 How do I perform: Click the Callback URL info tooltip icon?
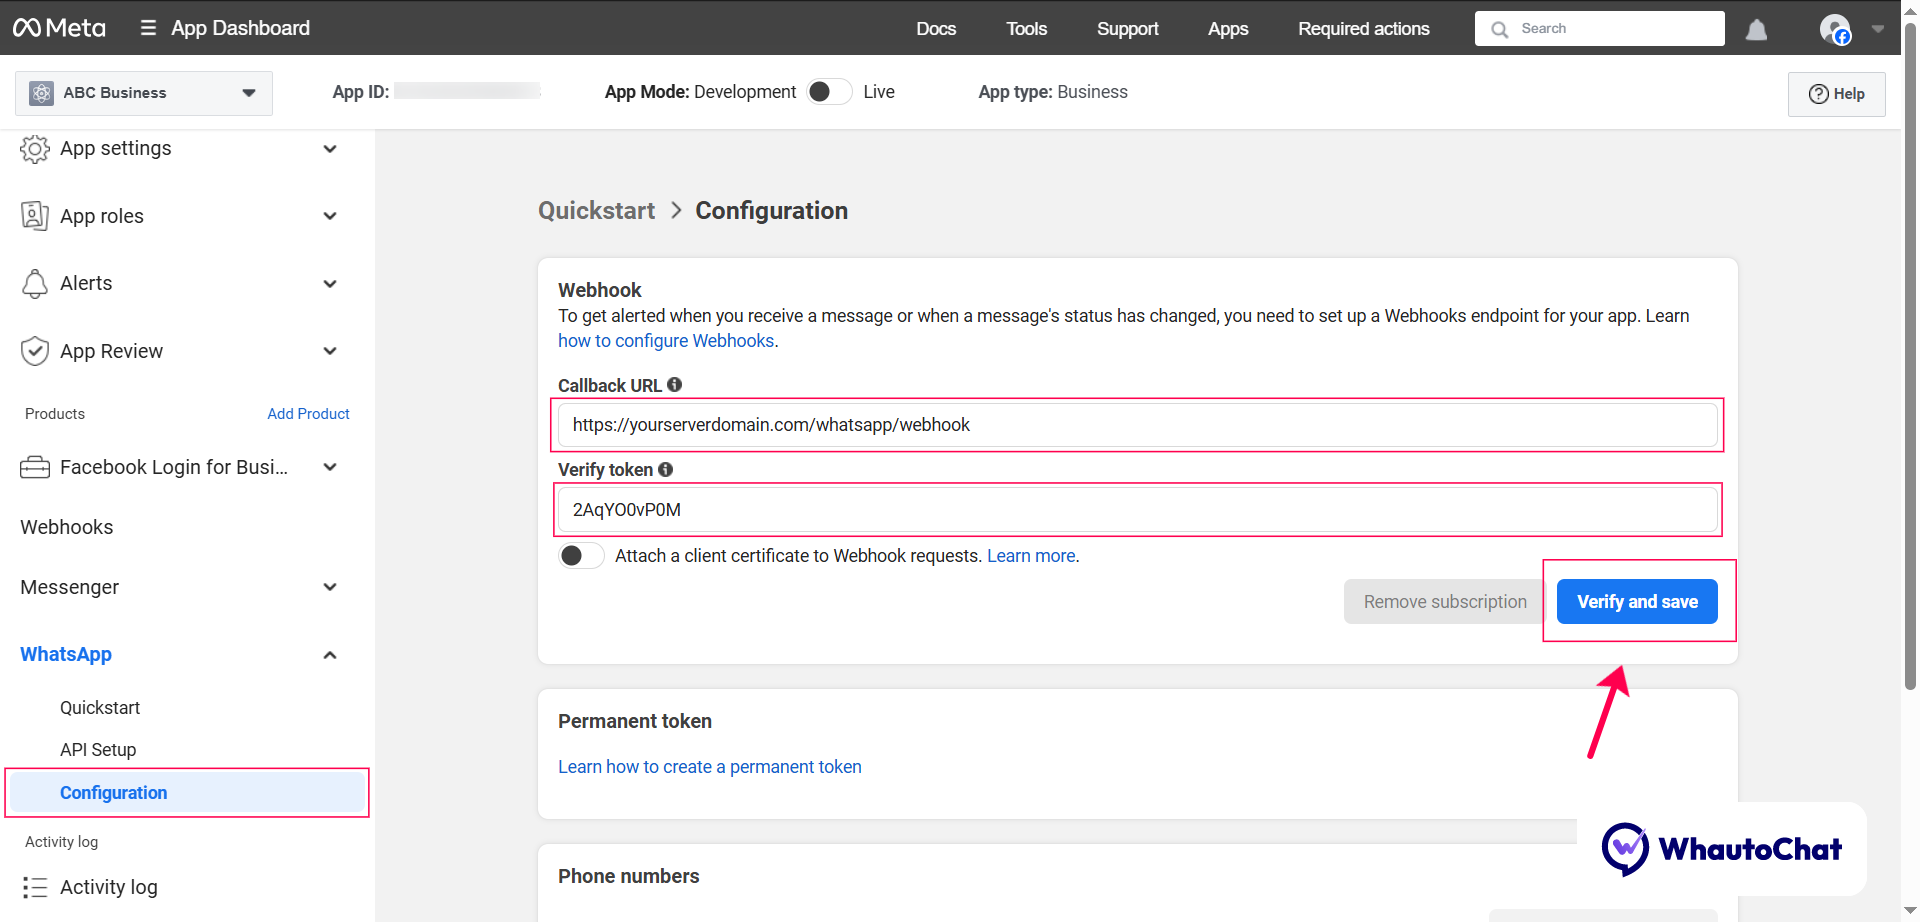[675, 384]
